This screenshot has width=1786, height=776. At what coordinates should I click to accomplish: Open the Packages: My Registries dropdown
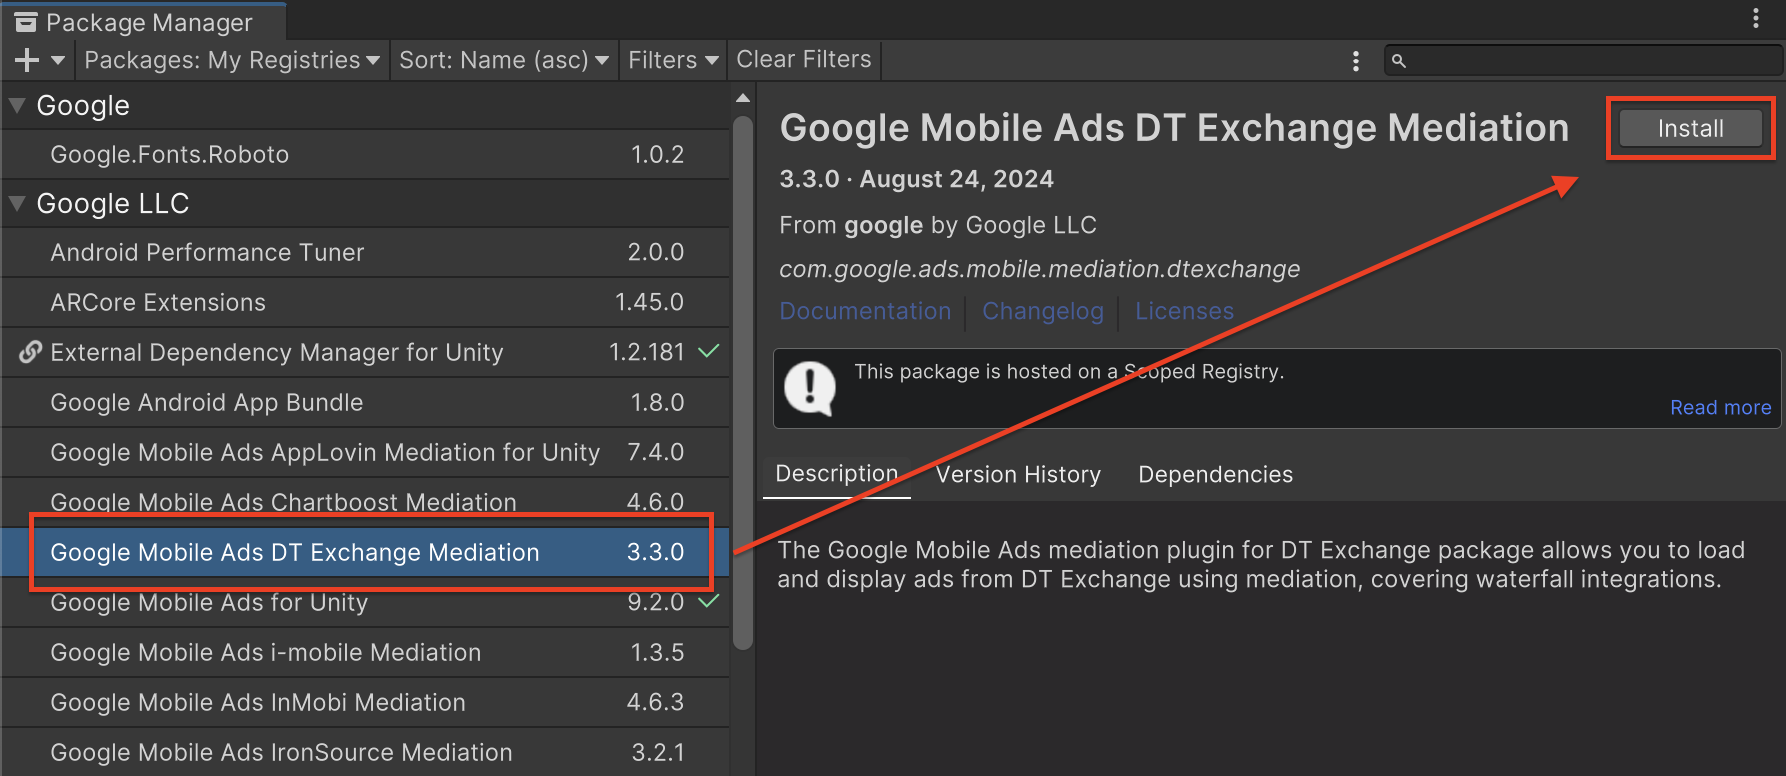232,61
